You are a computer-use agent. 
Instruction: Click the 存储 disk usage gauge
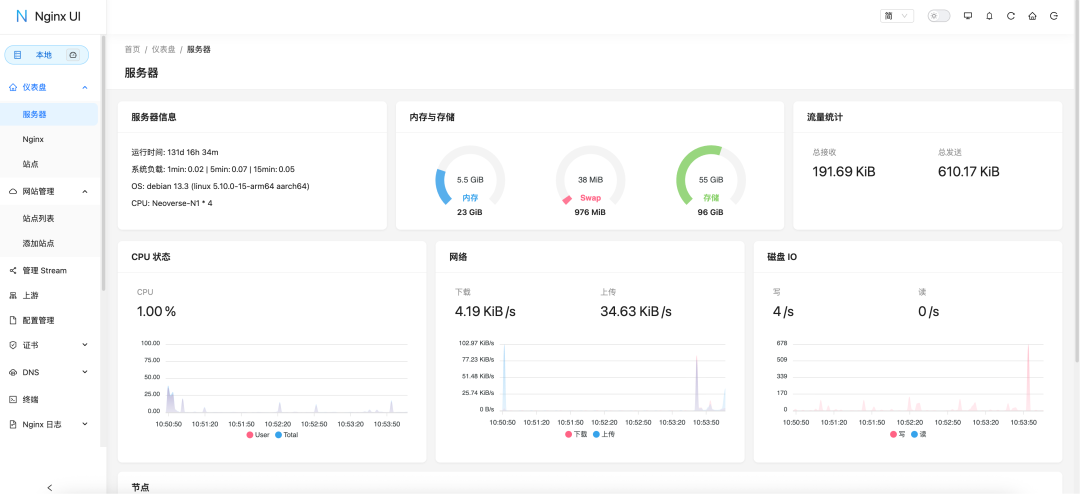(x=710, y=180)
